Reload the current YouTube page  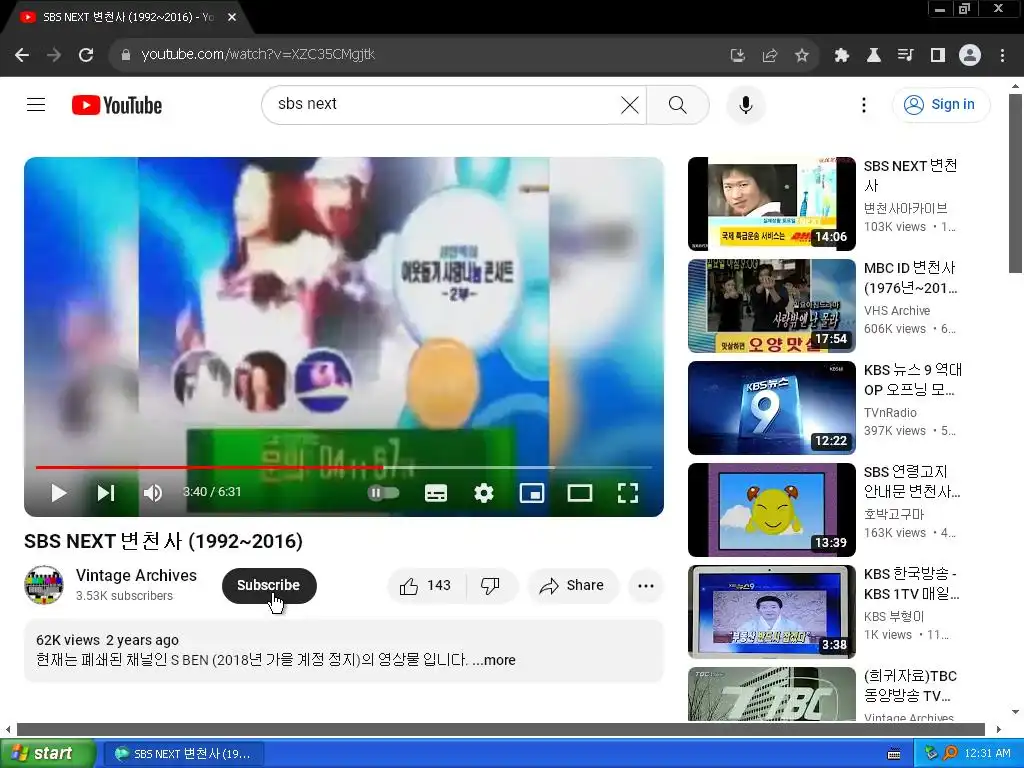[x=86, y=55]
